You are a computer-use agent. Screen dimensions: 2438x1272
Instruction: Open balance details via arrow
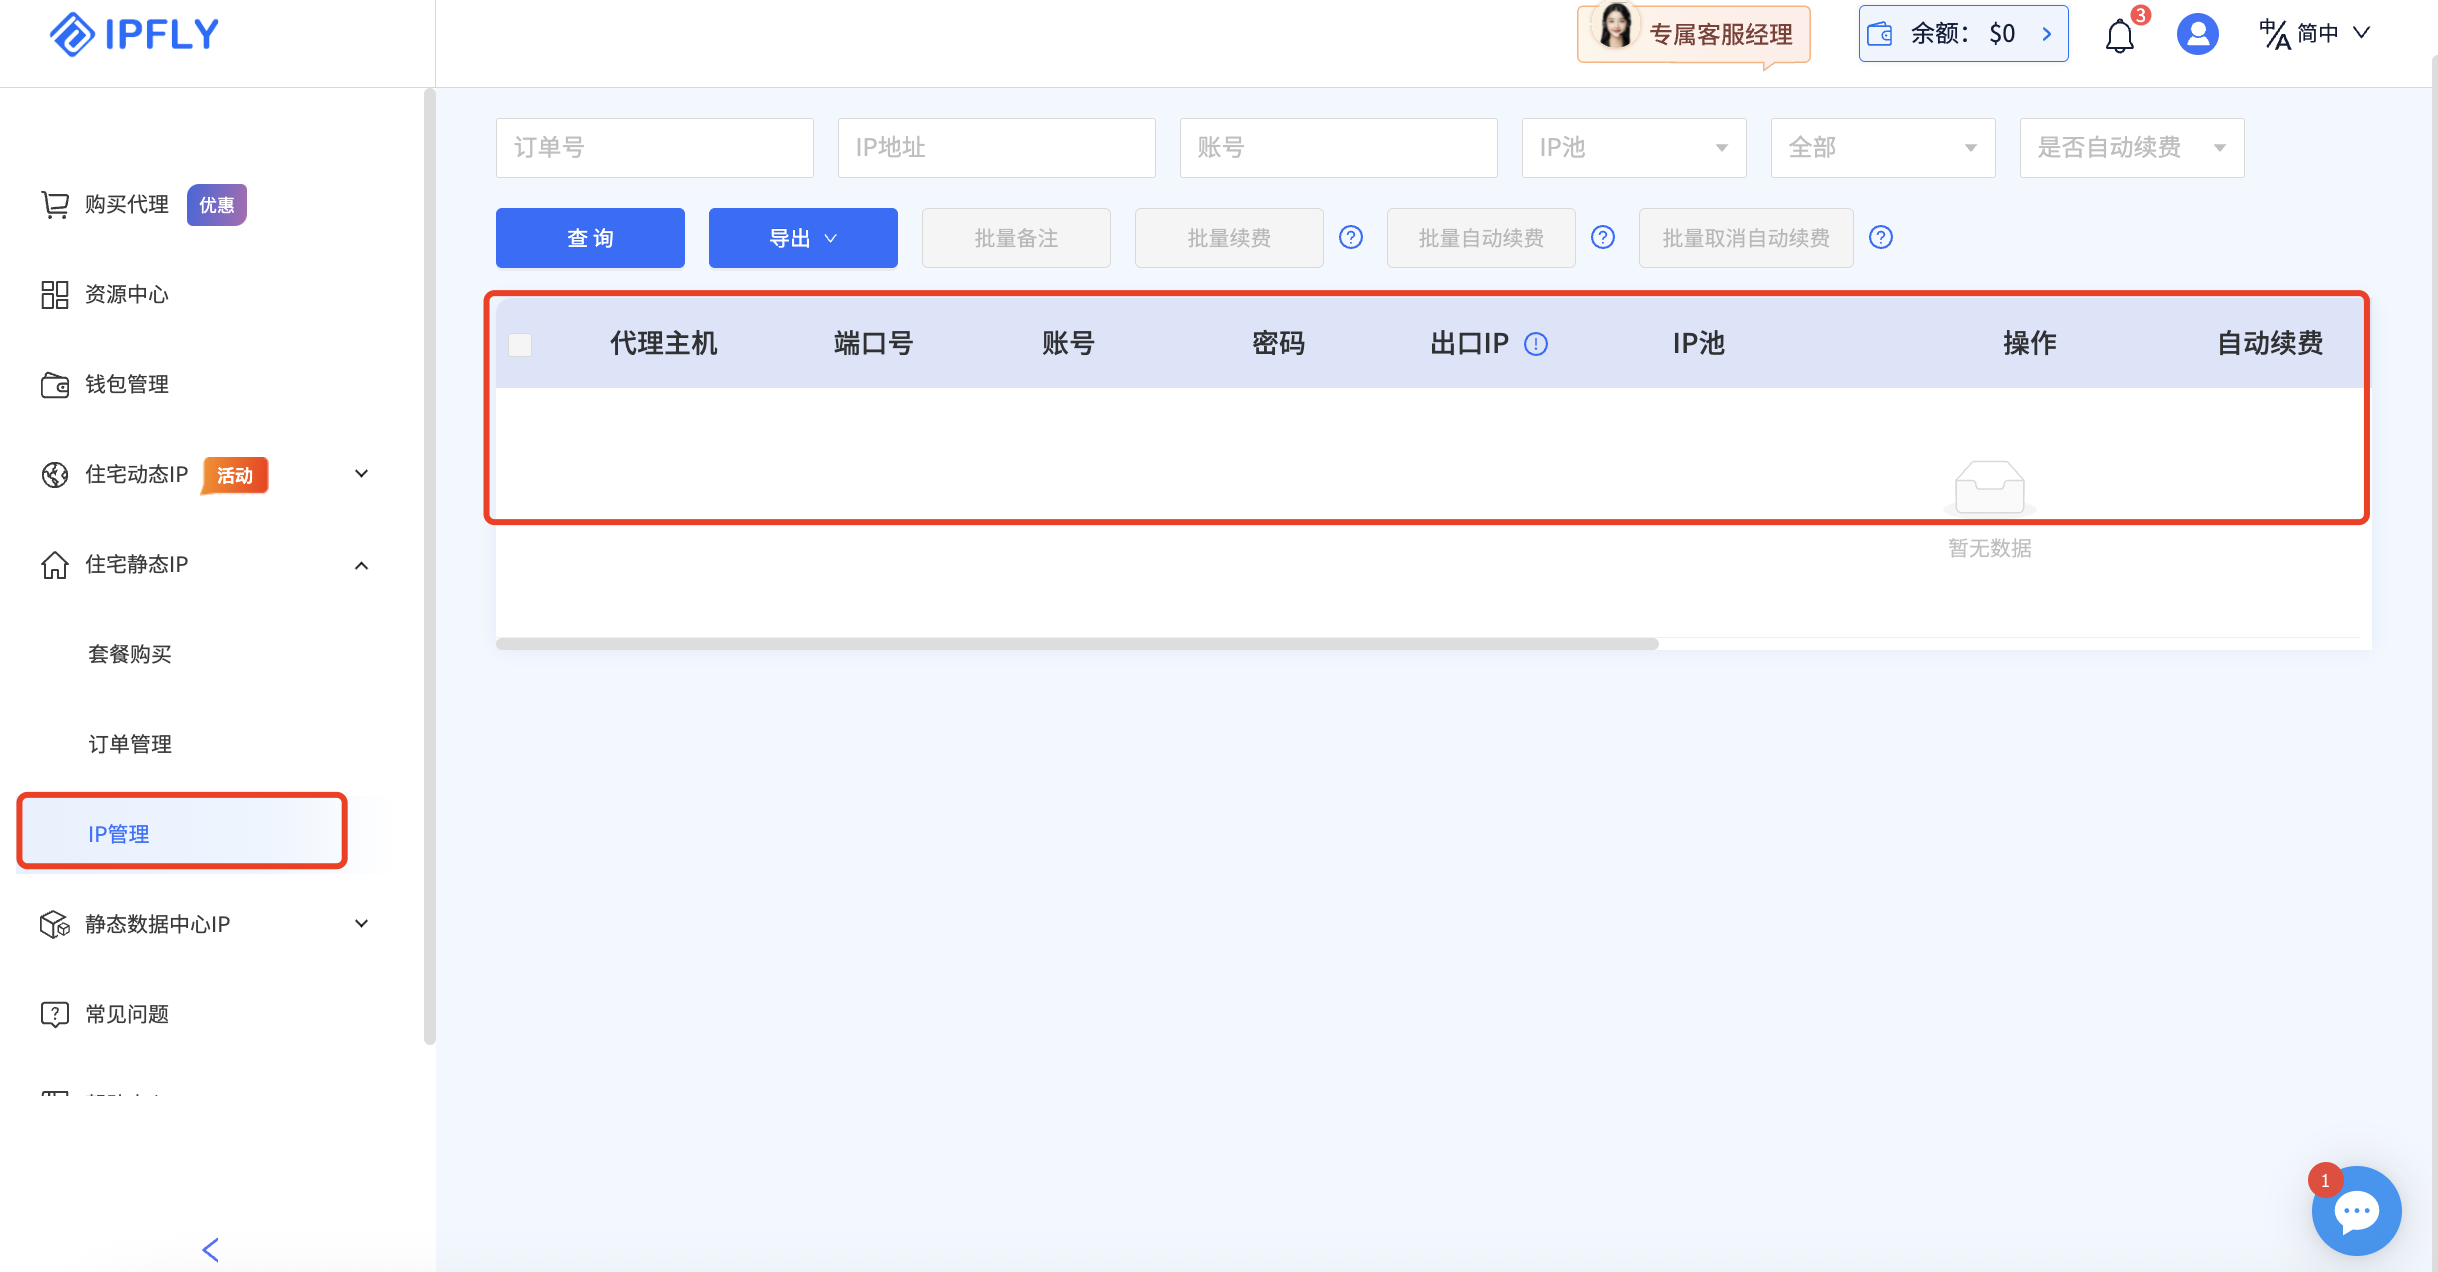point(2047,34)
